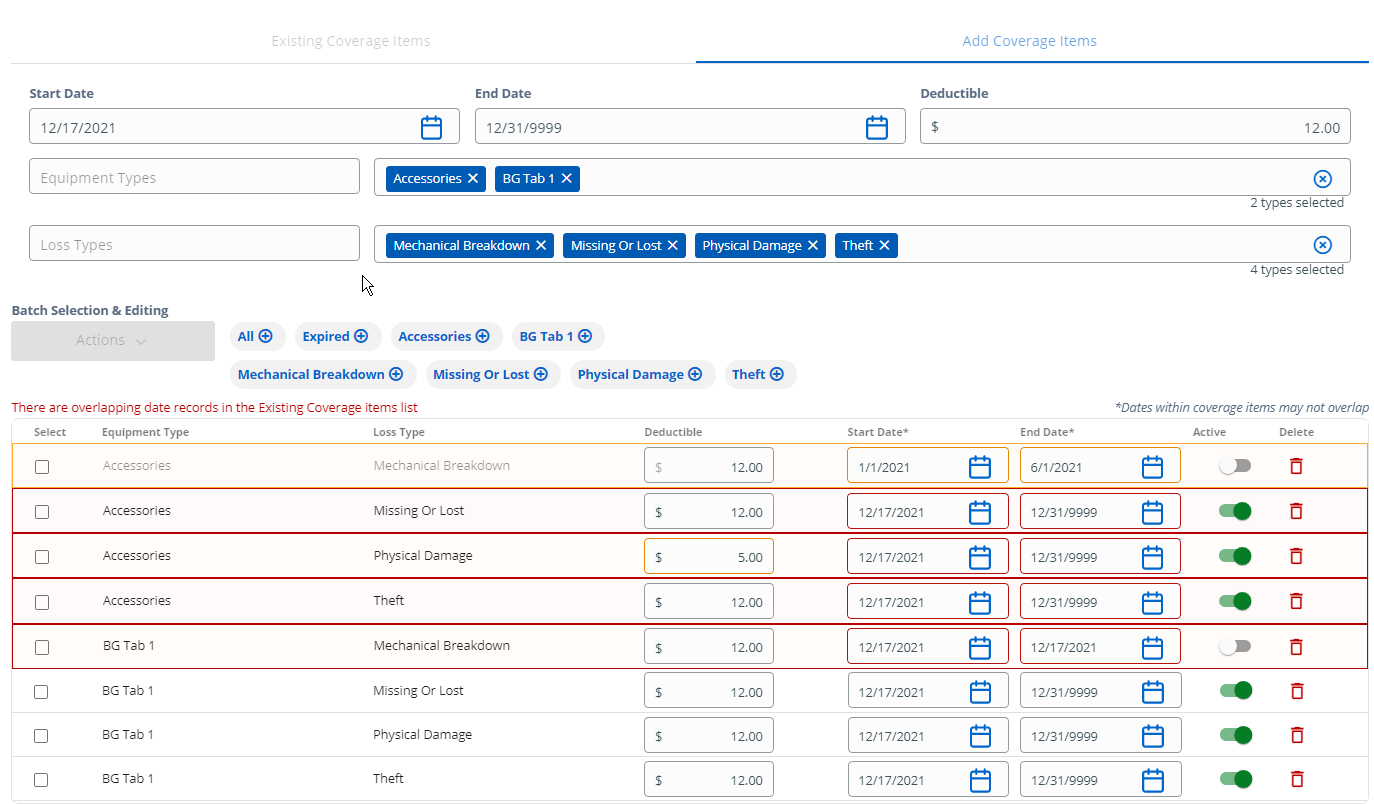Open start date calendar for Accessories Theft
This screenshot has height=804, width=1374.
coord(980,602)
